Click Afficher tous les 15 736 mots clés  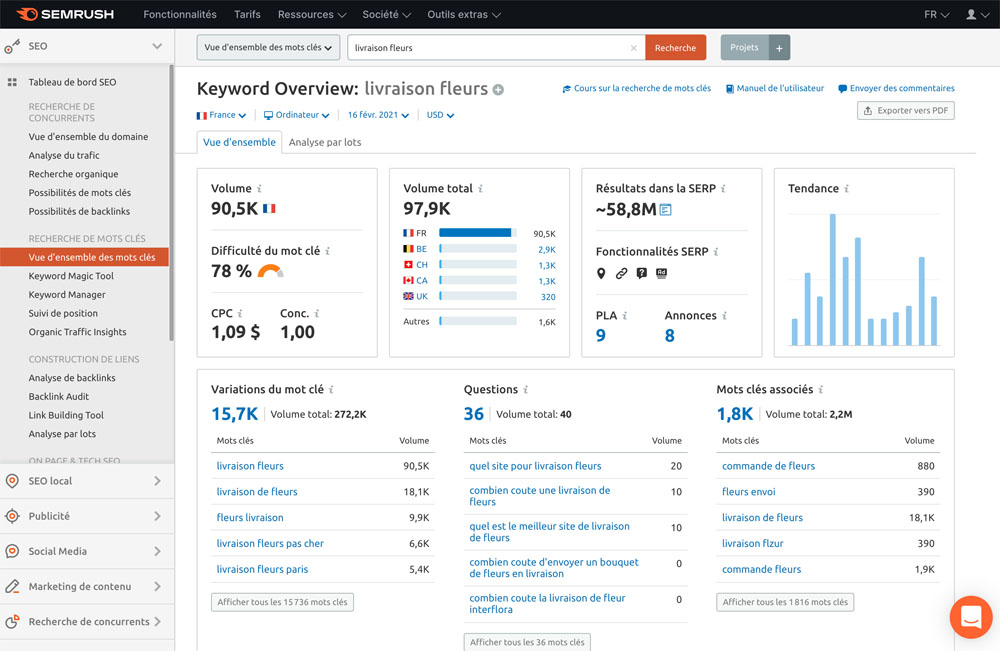pos(282,602)
